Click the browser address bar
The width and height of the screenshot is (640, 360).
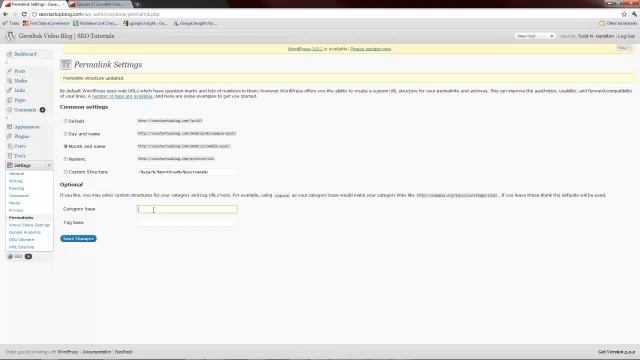pos(324,14)
